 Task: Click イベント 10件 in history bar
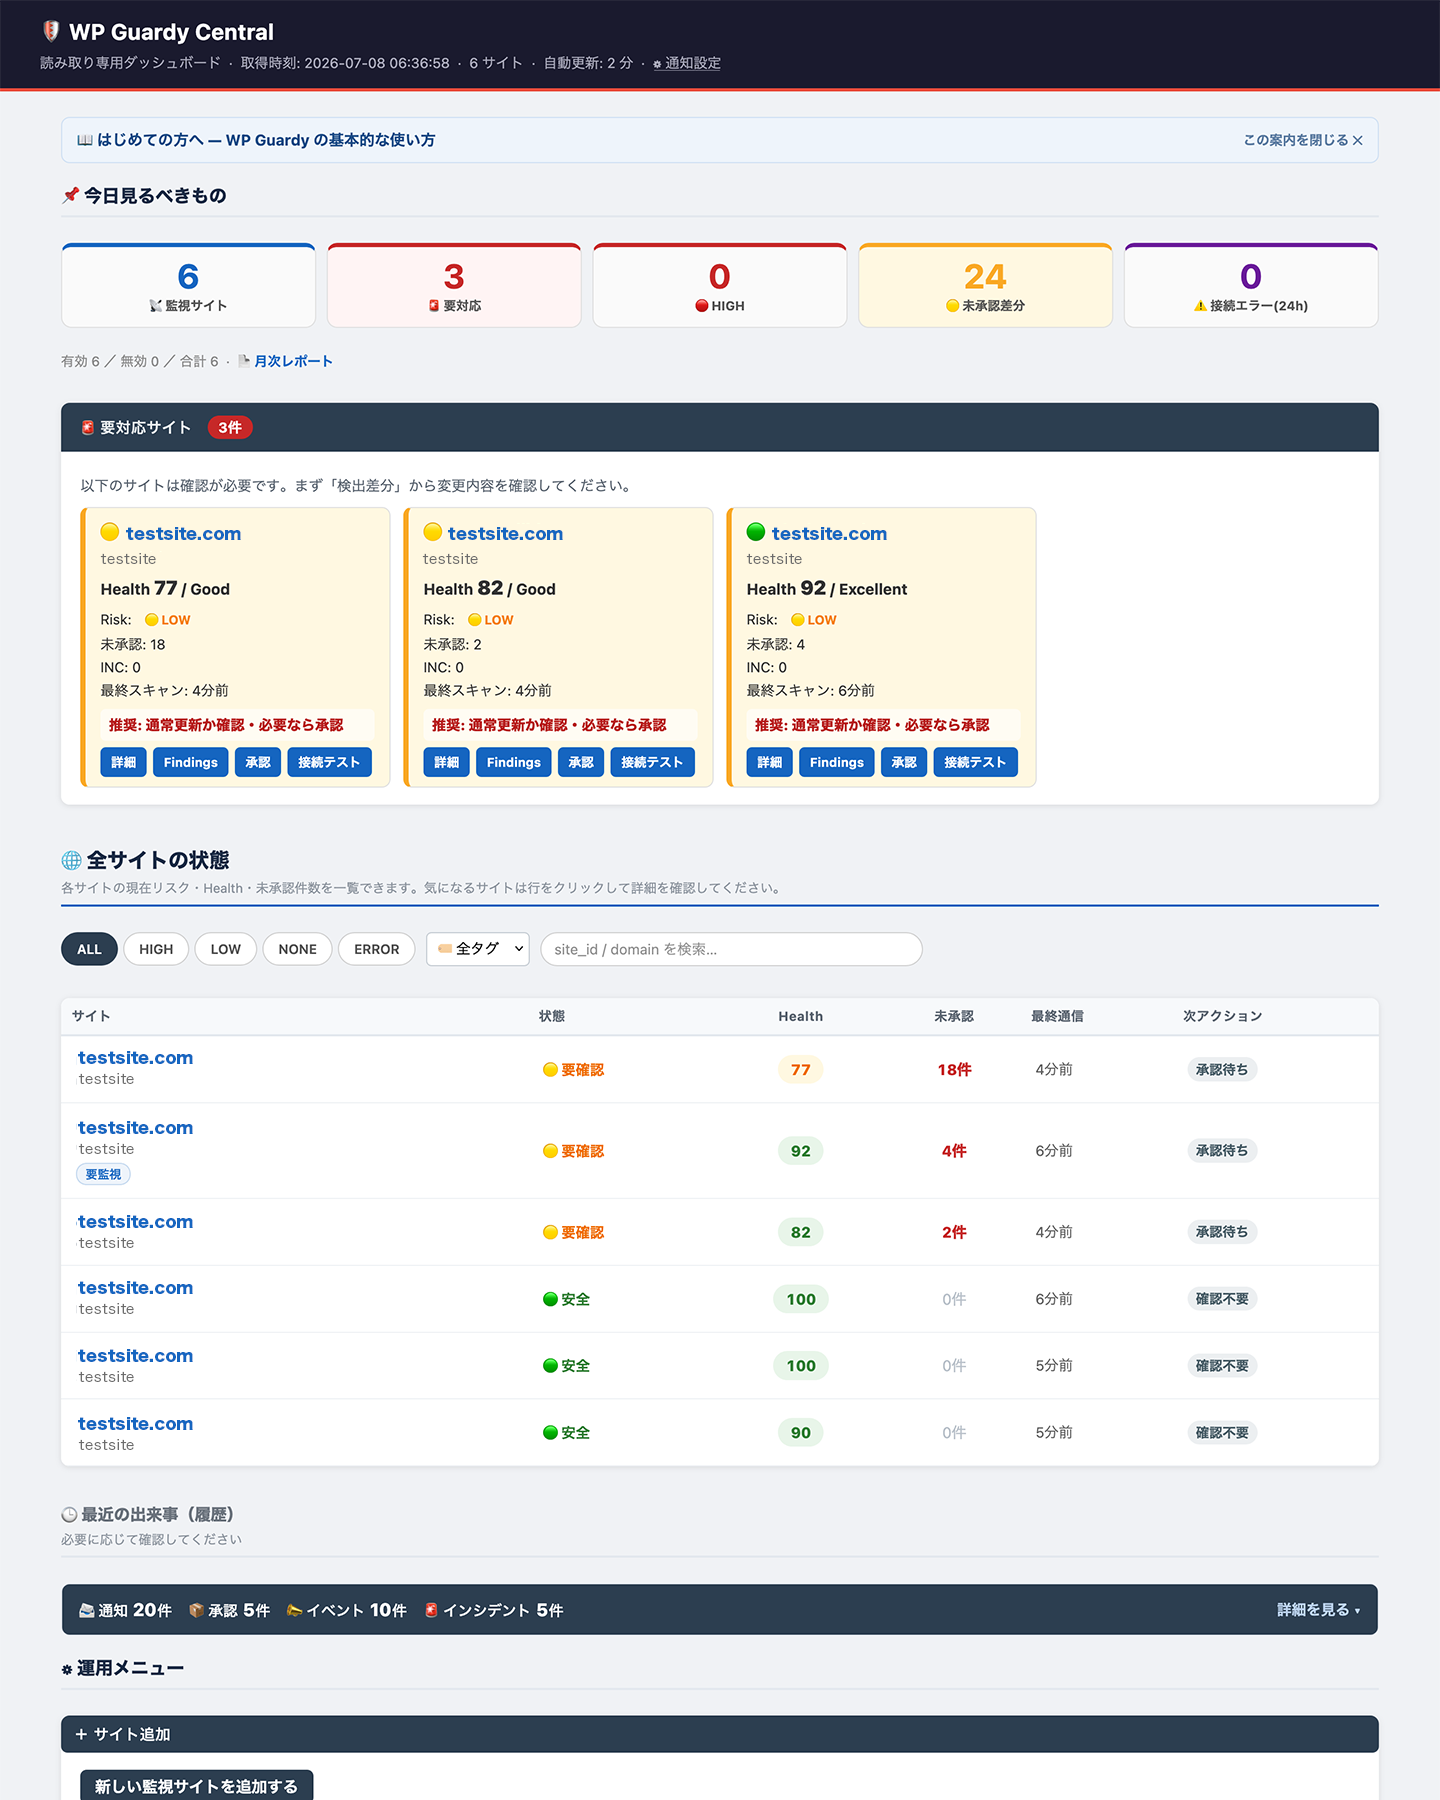pyautogui.click(x=347, y=1610)
